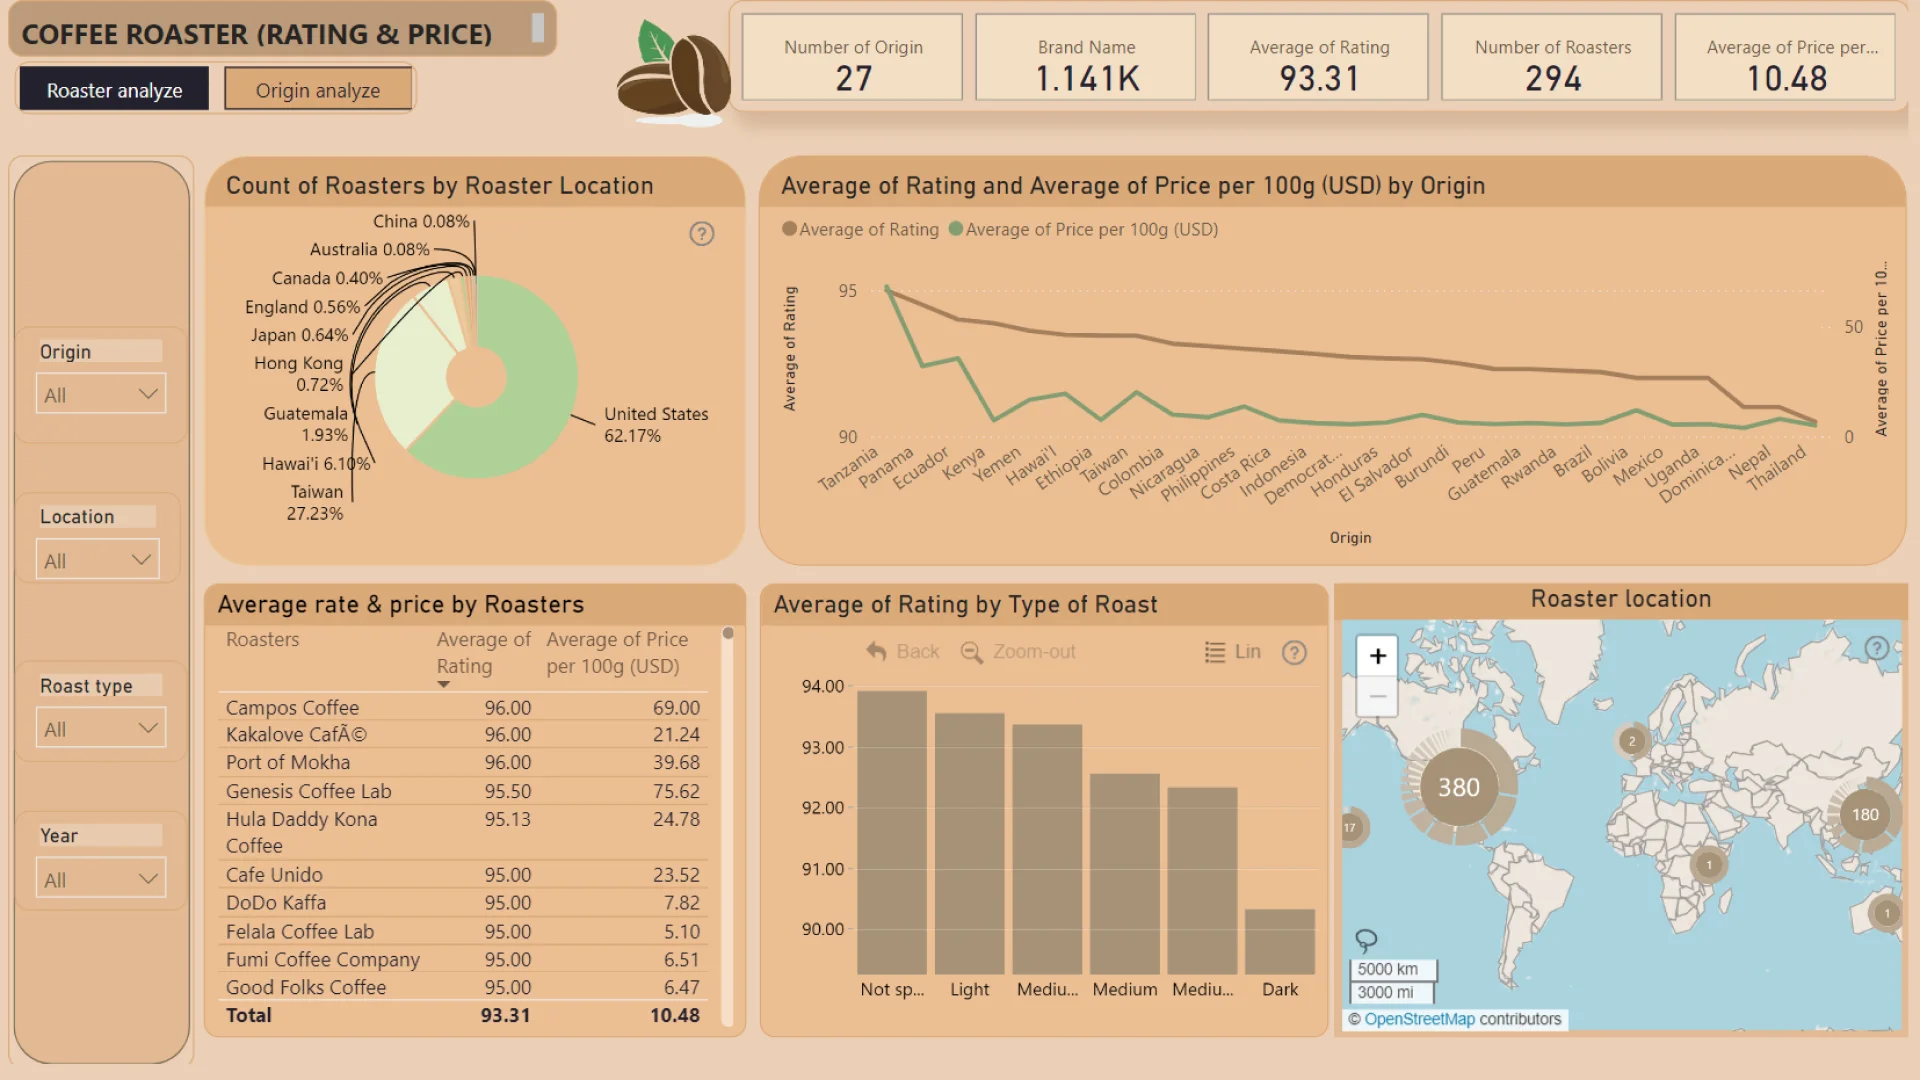Toggle Lin scale icon in roast chart
Screen dimensions: 1920x1080
tap(1215, 652)
